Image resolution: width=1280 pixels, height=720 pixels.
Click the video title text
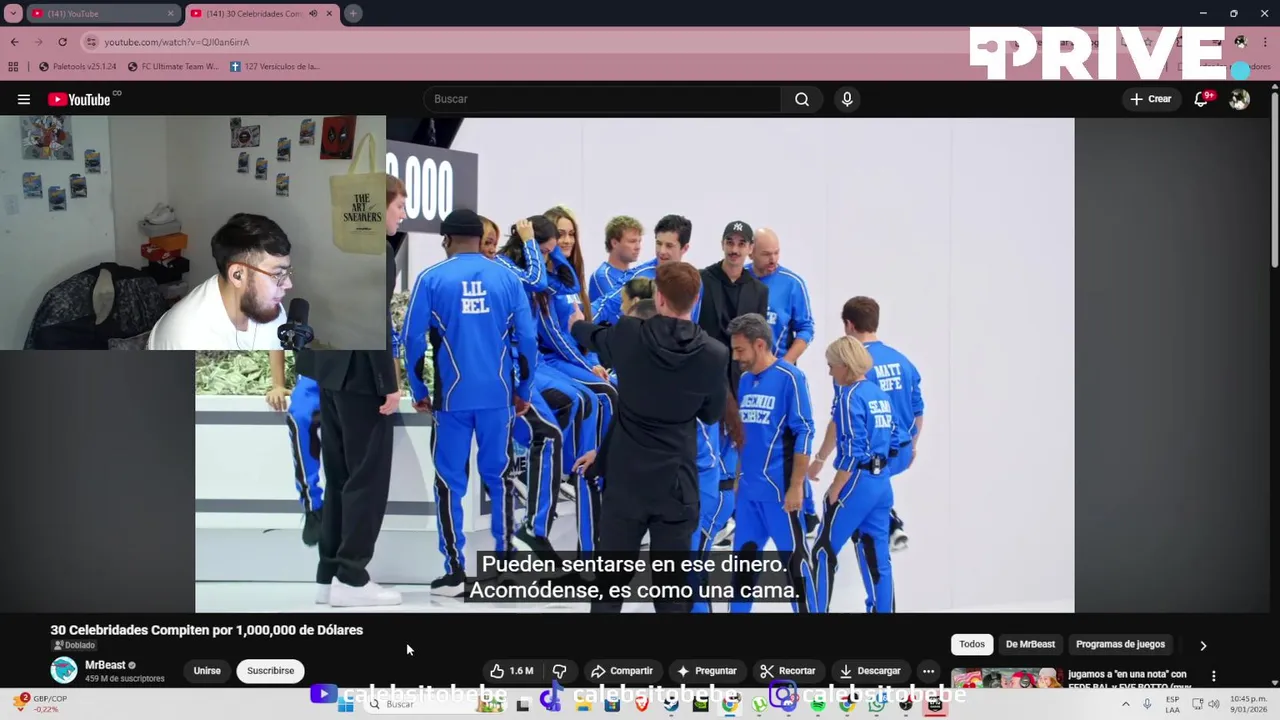(x=207, y=630)
